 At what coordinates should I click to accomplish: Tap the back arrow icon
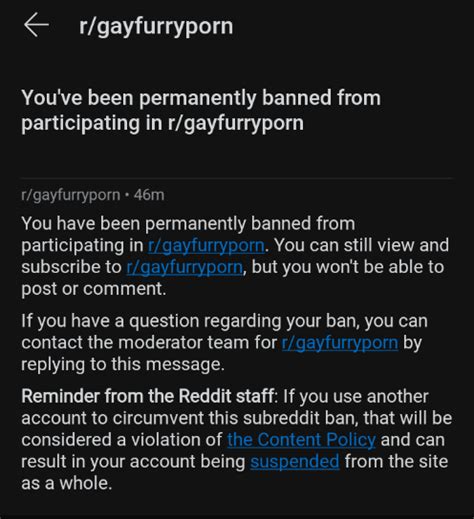(36, 25)
